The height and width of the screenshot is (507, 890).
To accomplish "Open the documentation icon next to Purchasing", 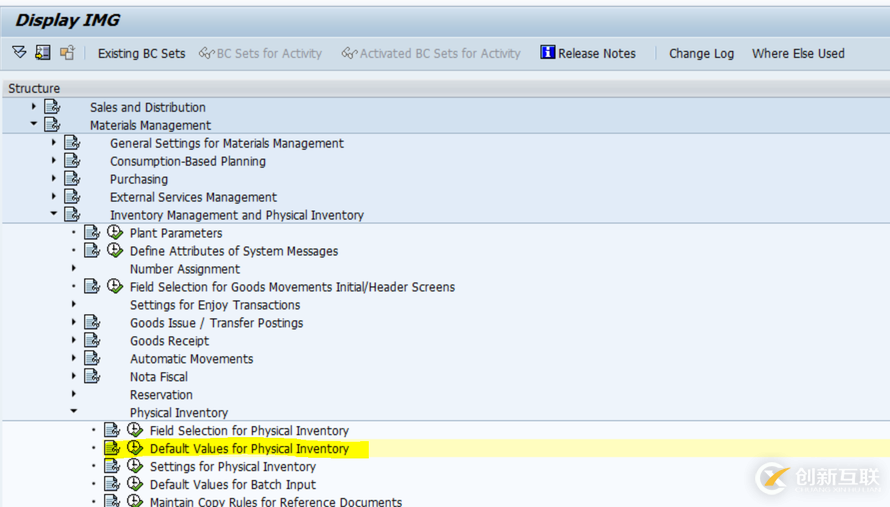I will [72, 180].
